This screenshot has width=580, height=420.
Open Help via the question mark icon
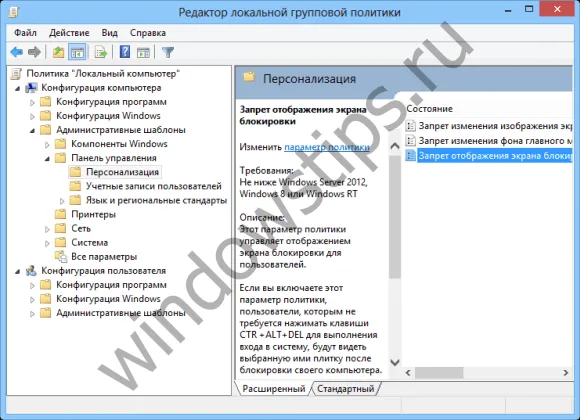[x=125, y=52]
